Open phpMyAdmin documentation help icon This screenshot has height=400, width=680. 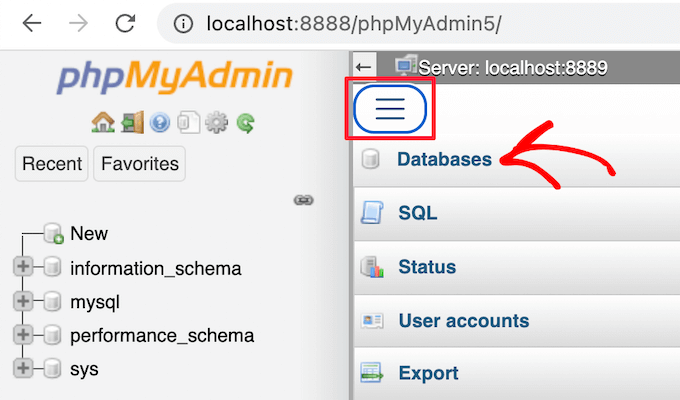click(x=160, y=123)
